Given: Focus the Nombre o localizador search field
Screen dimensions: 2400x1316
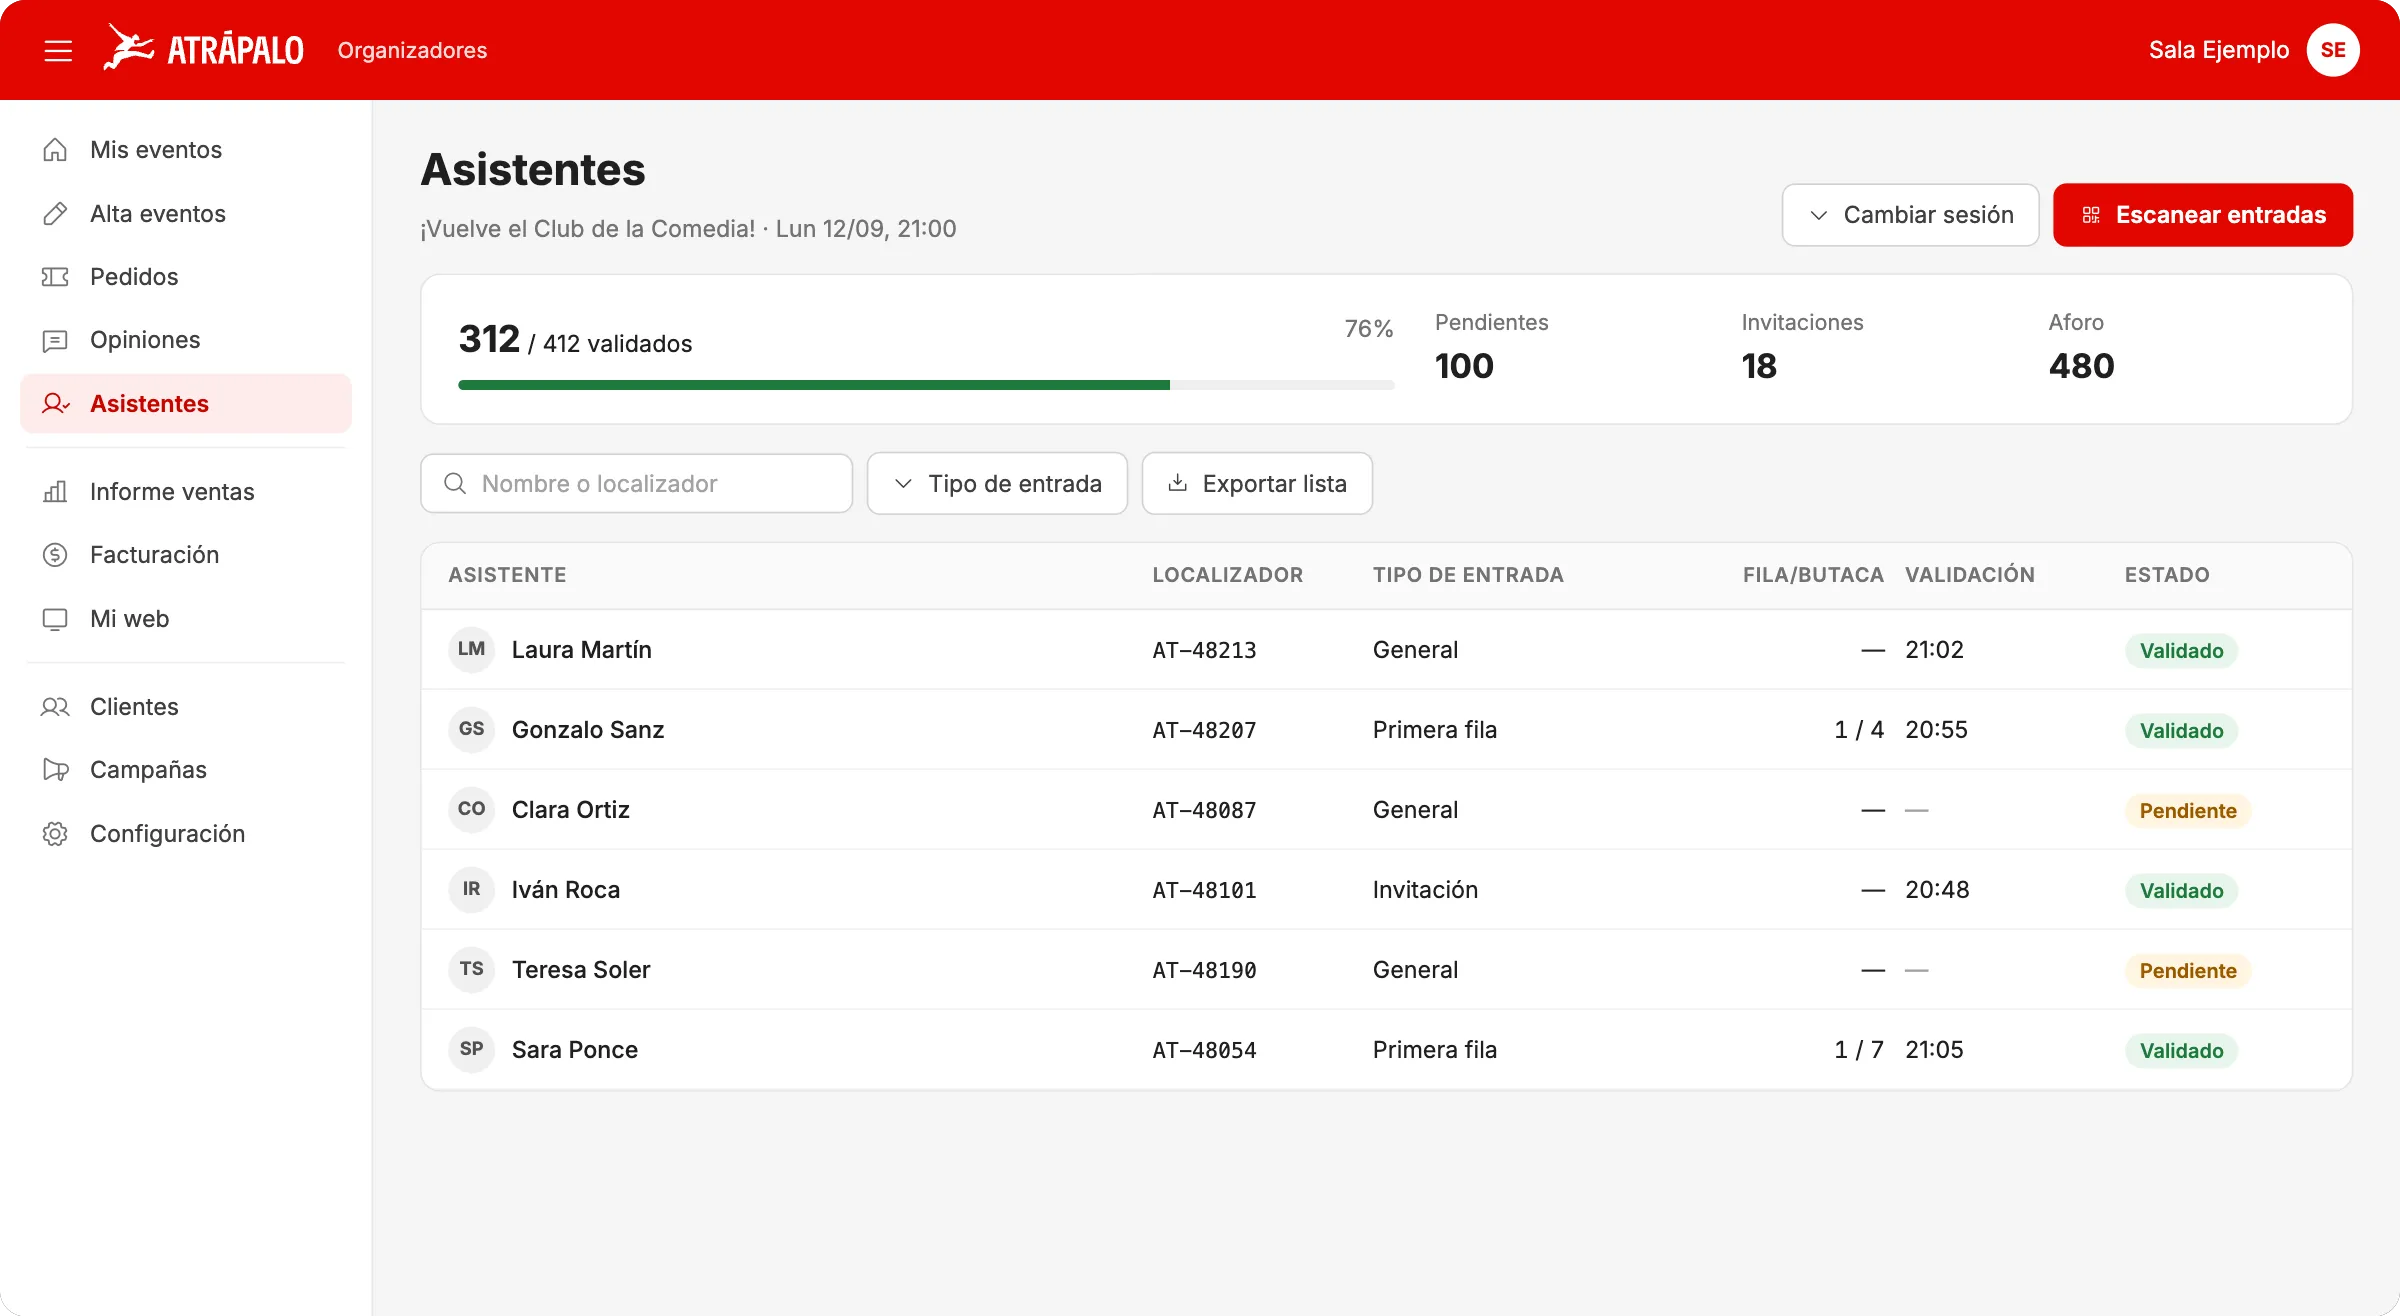Looking at the screenshot, I should click(x=637, y=484).
